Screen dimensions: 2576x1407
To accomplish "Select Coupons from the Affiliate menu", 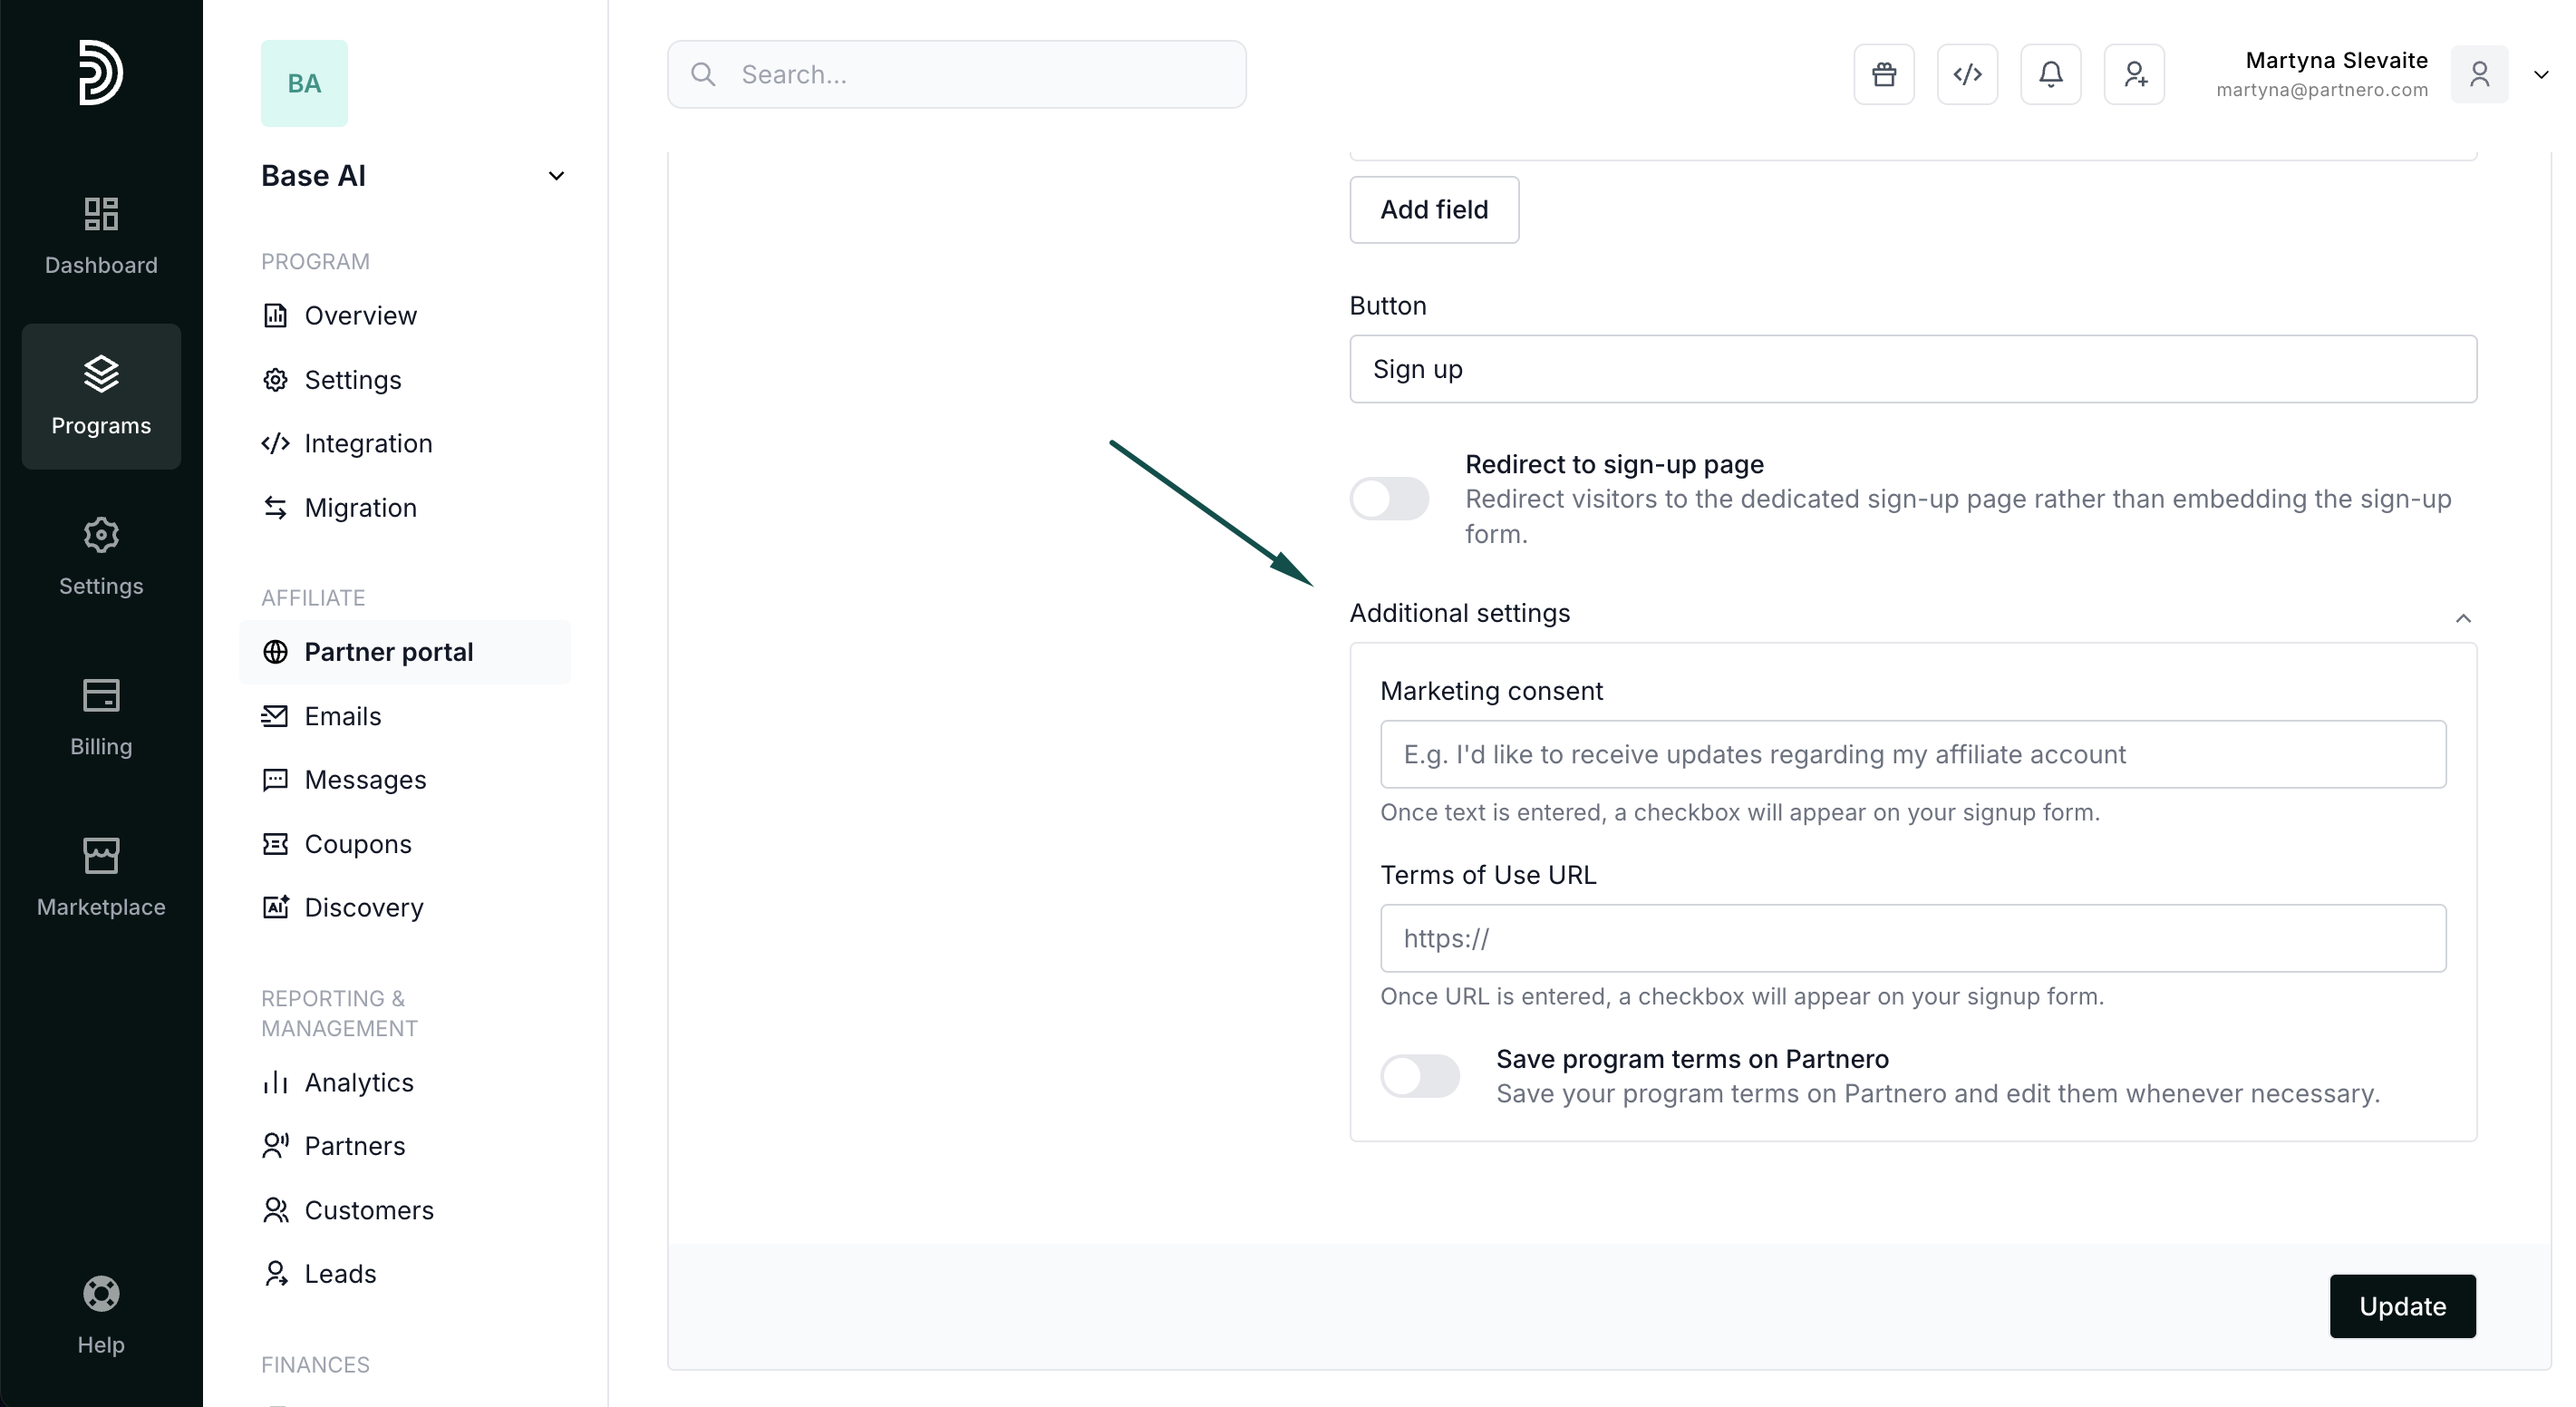I will point(357,844).
